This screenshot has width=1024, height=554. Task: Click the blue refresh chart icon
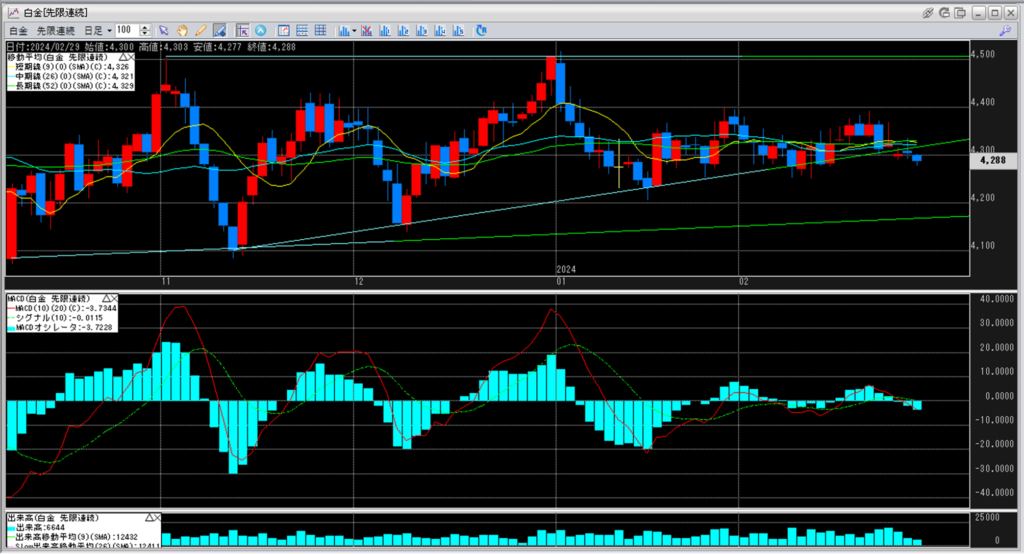click(x=481, y=30)
